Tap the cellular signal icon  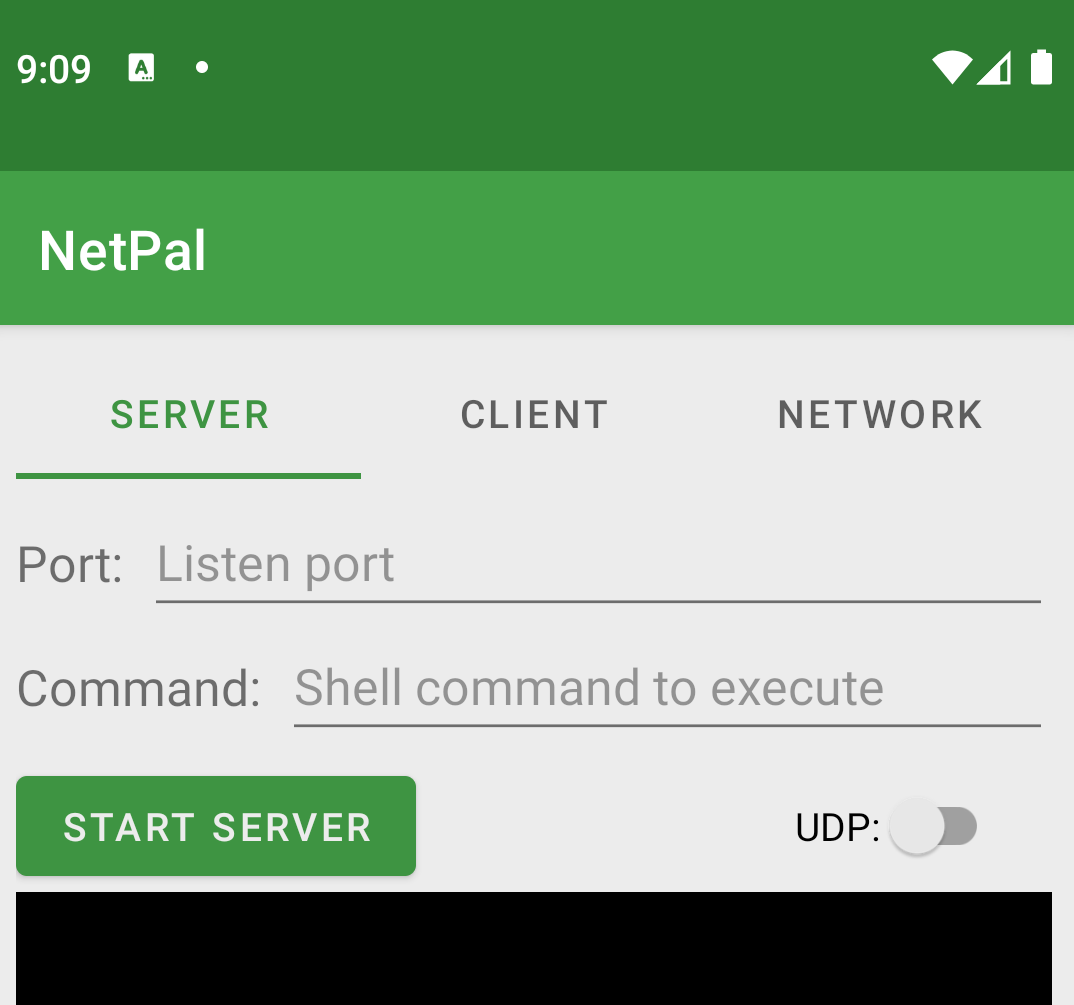tap(995, 68)
